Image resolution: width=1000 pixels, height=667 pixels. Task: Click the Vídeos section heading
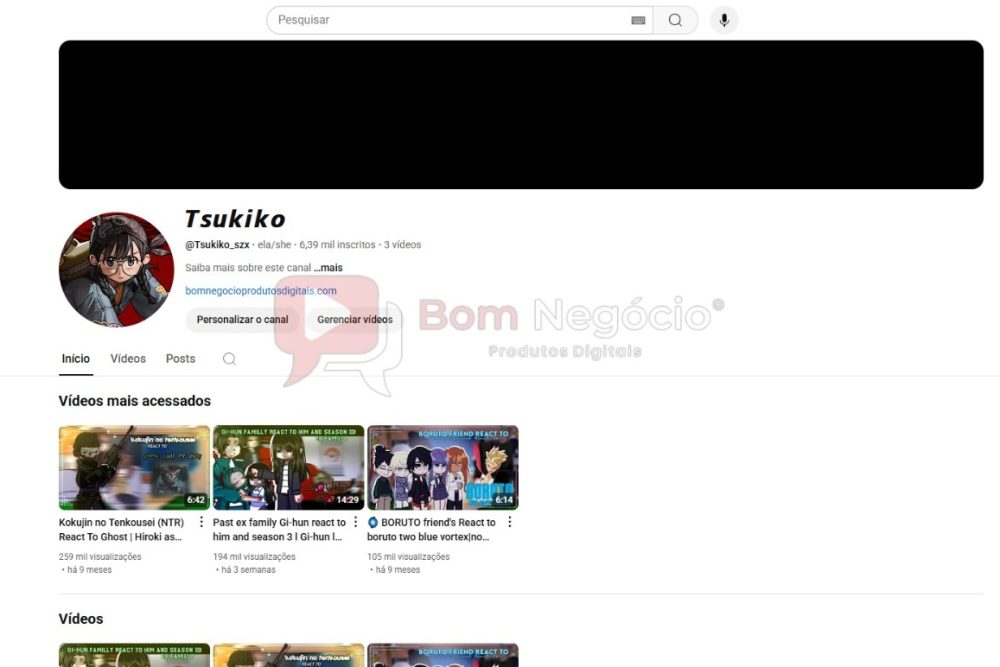click(x=81, y=619)
